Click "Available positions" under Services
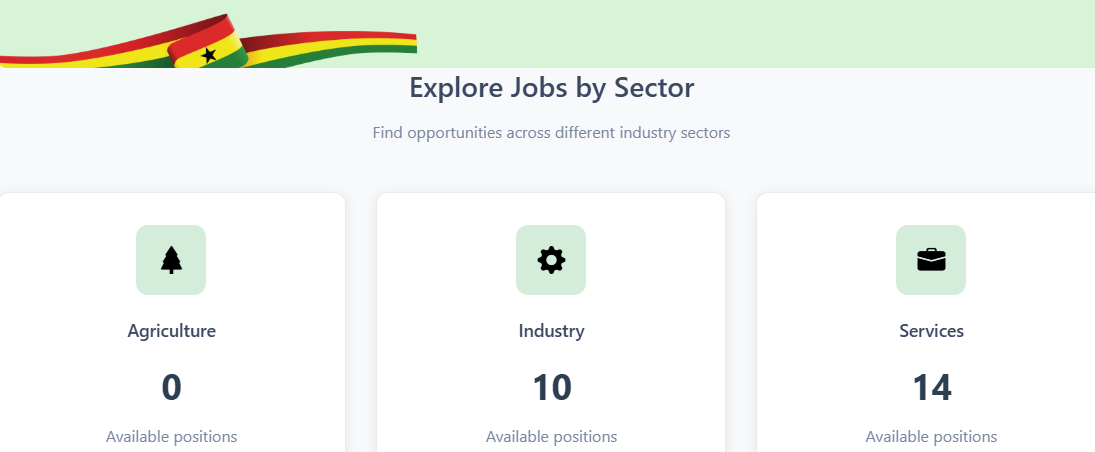The height and width of the screenshot is (452, 1095). coord(931,437)
